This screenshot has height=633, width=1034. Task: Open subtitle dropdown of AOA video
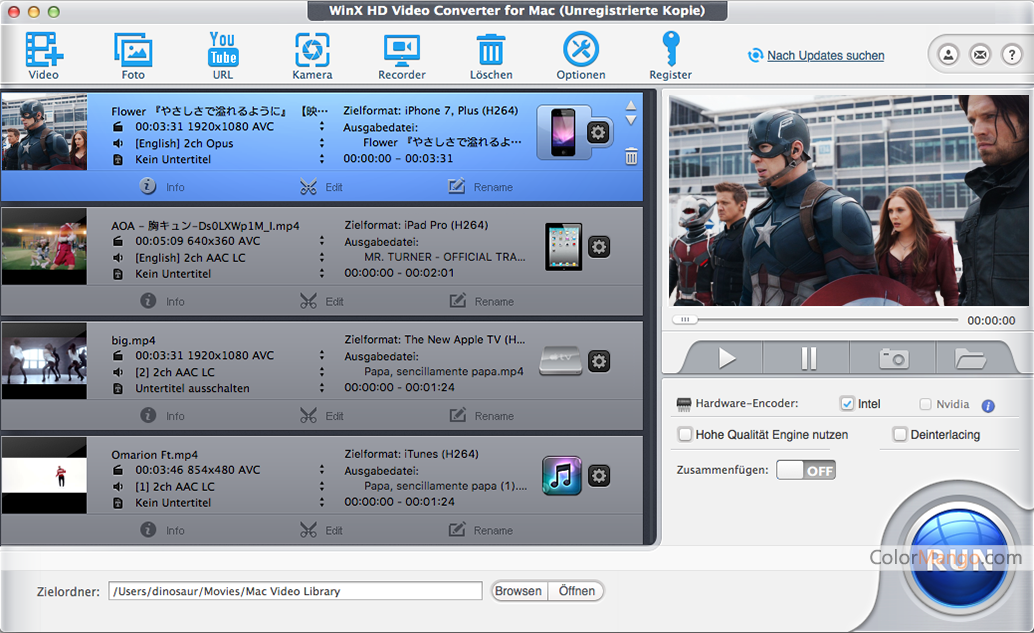(x=322, y=274)
